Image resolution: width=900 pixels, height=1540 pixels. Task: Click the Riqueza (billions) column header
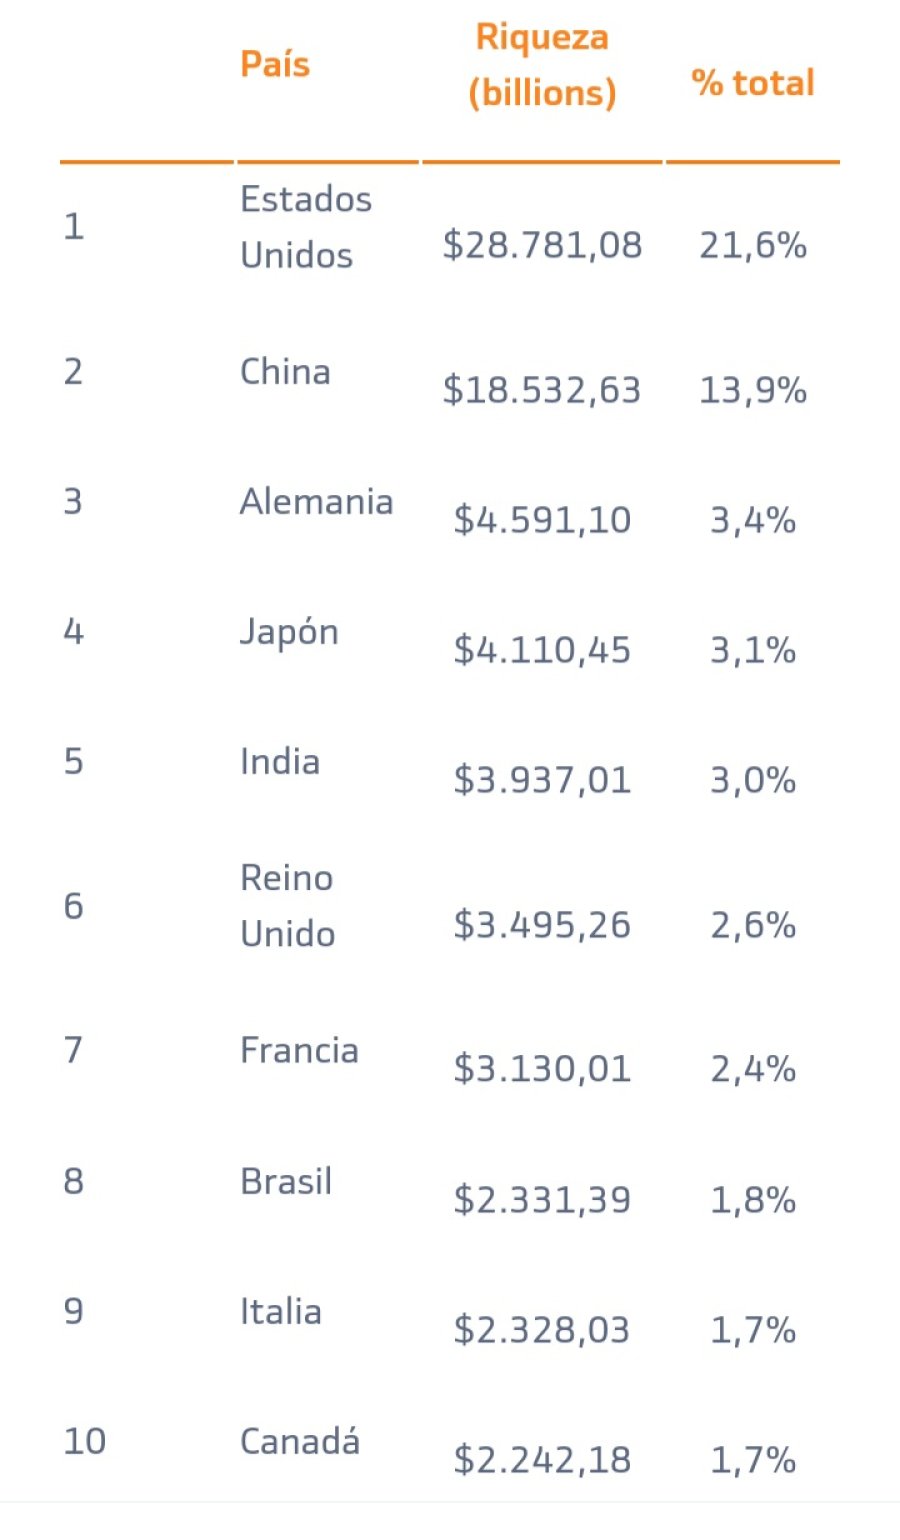click(542, 65)
